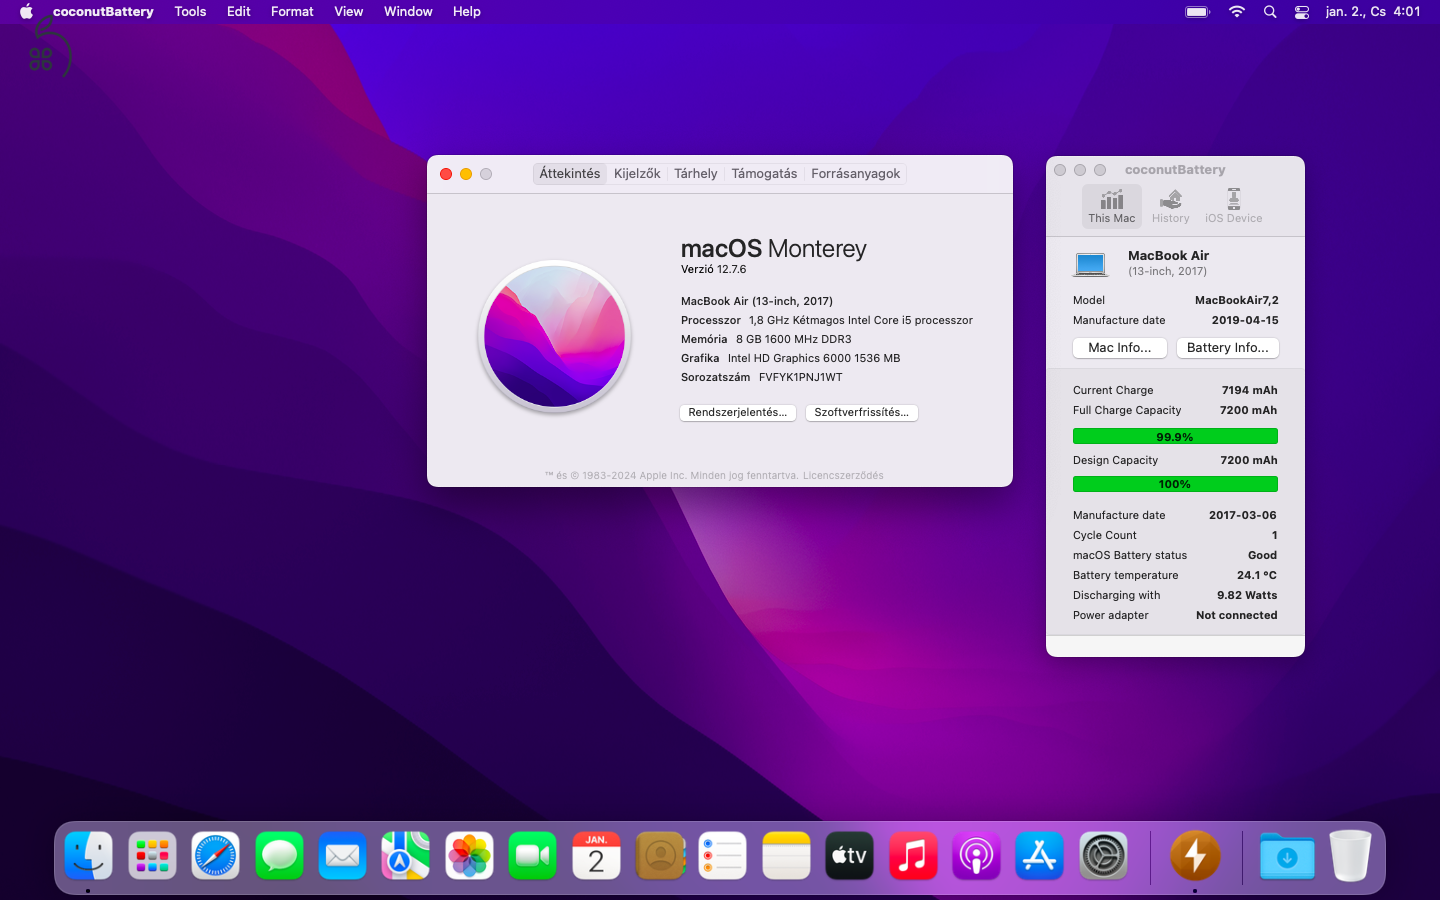Open Photos from the Dock
This screenshot has height=900, width=1440.
(470, 856)
